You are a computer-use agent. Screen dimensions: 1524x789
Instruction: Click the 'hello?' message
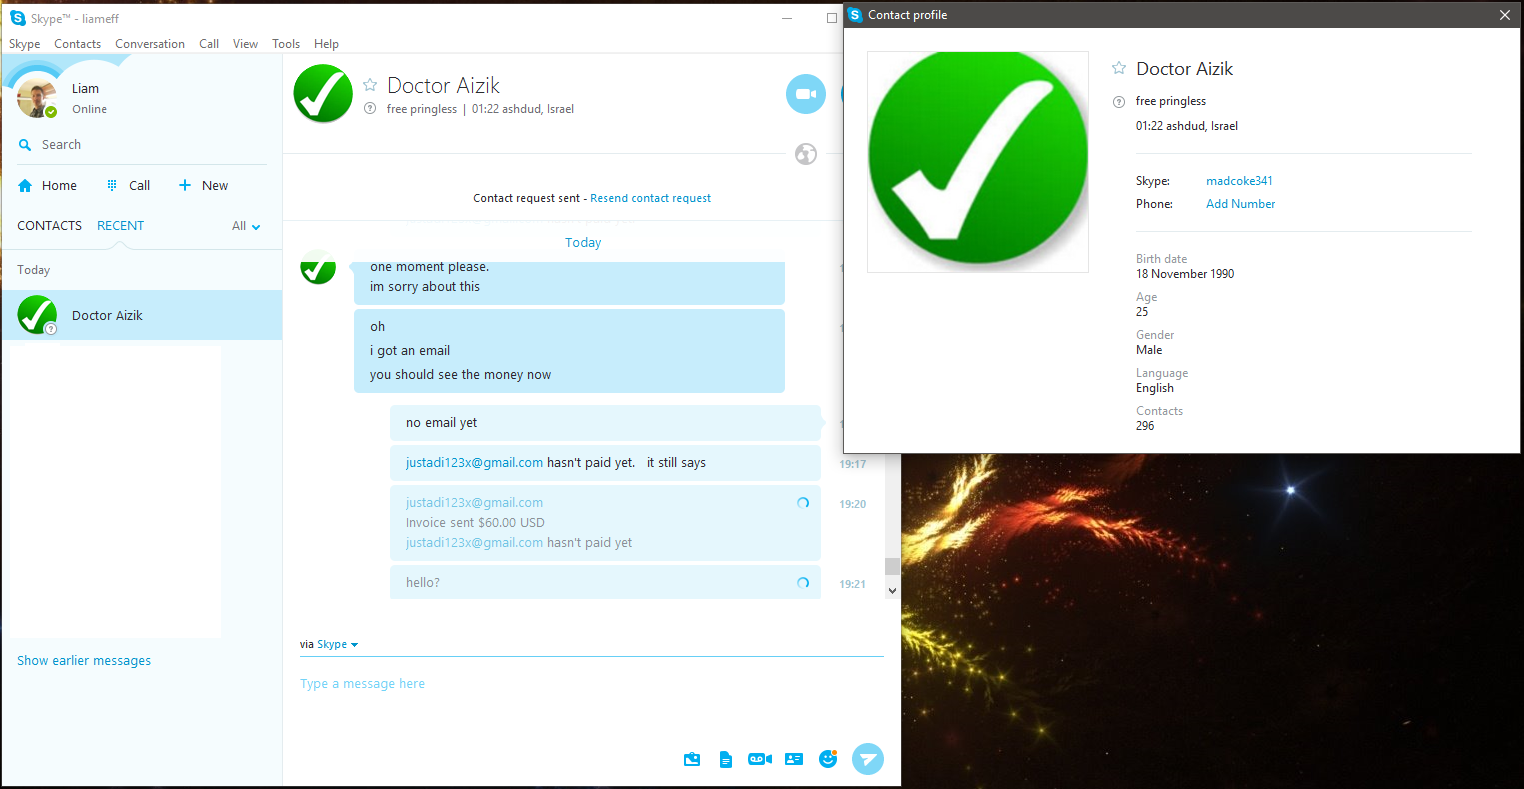pos(605,582)
